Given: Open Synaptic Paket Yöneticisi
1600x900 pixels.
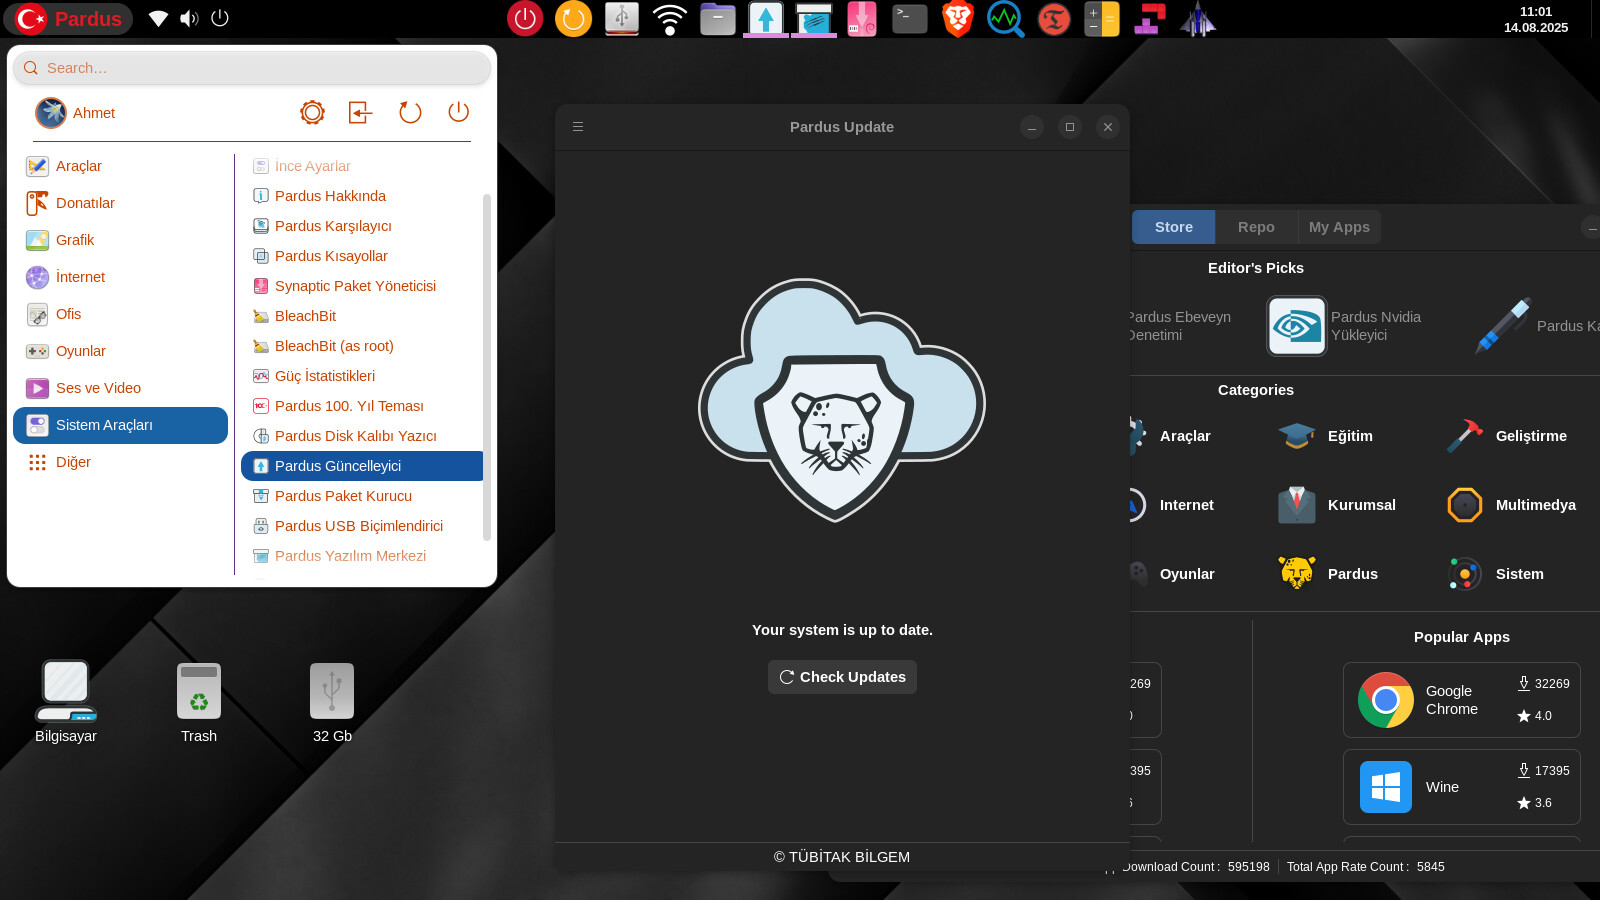Looking at the screenshot, I should click(361, 286).
